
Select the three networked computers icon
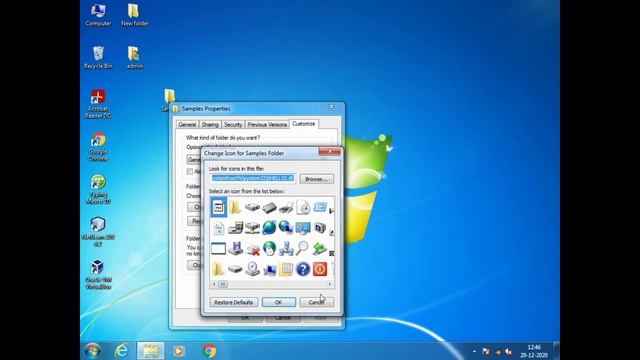[286, 248]
